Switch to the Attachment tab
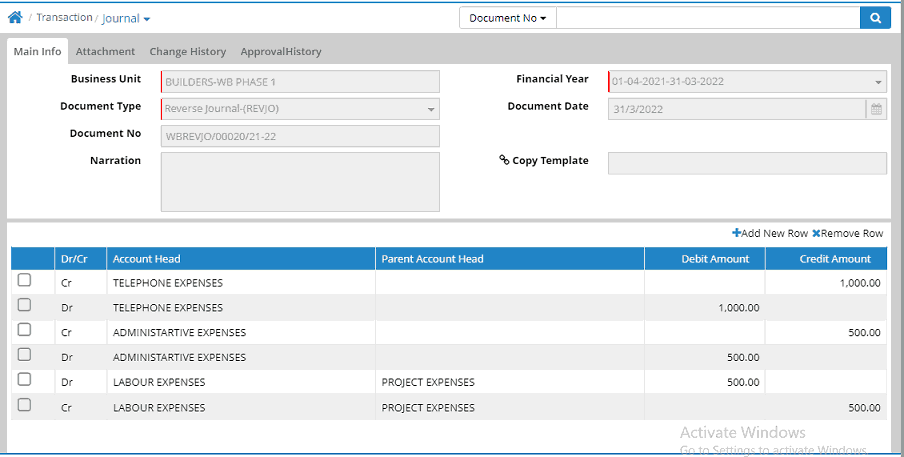This screenshot has width=904, height=457. [105, 51]
